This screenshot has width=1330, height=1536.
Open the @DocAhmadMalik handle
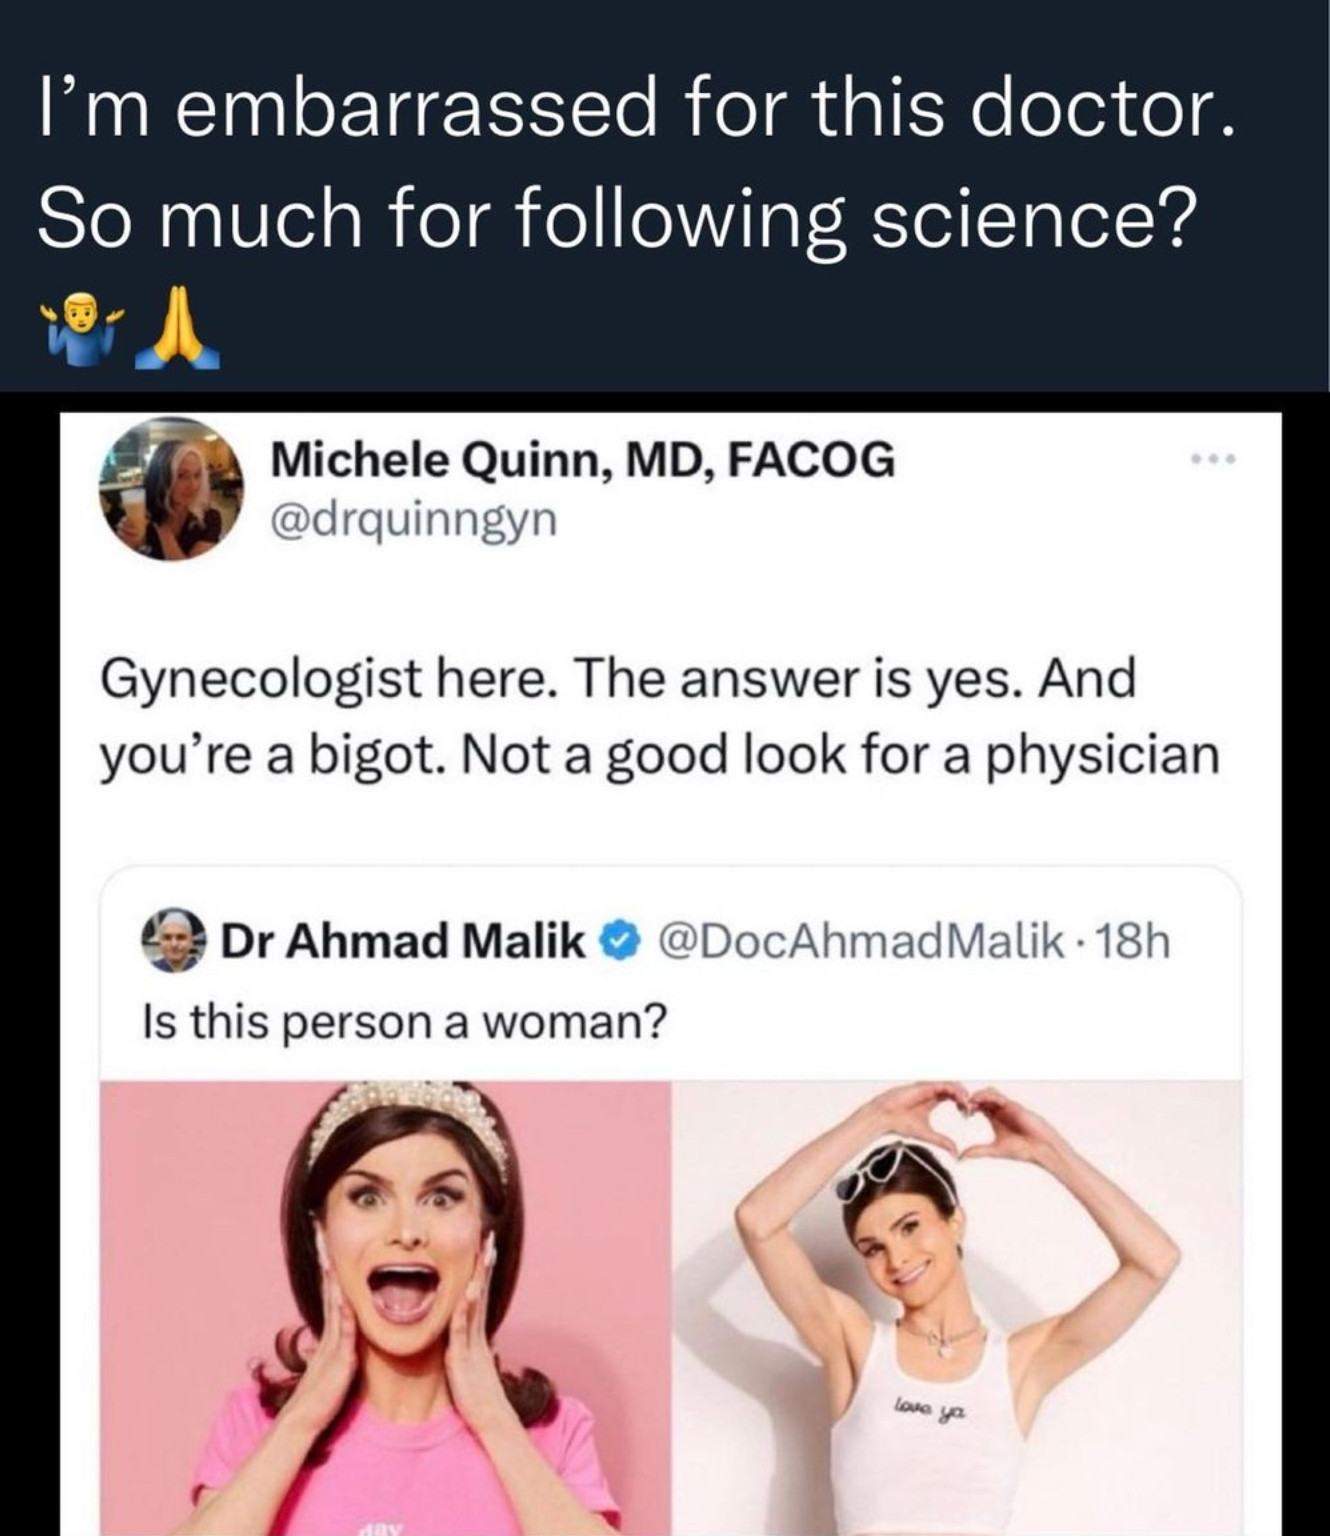(x=860, y=941)
